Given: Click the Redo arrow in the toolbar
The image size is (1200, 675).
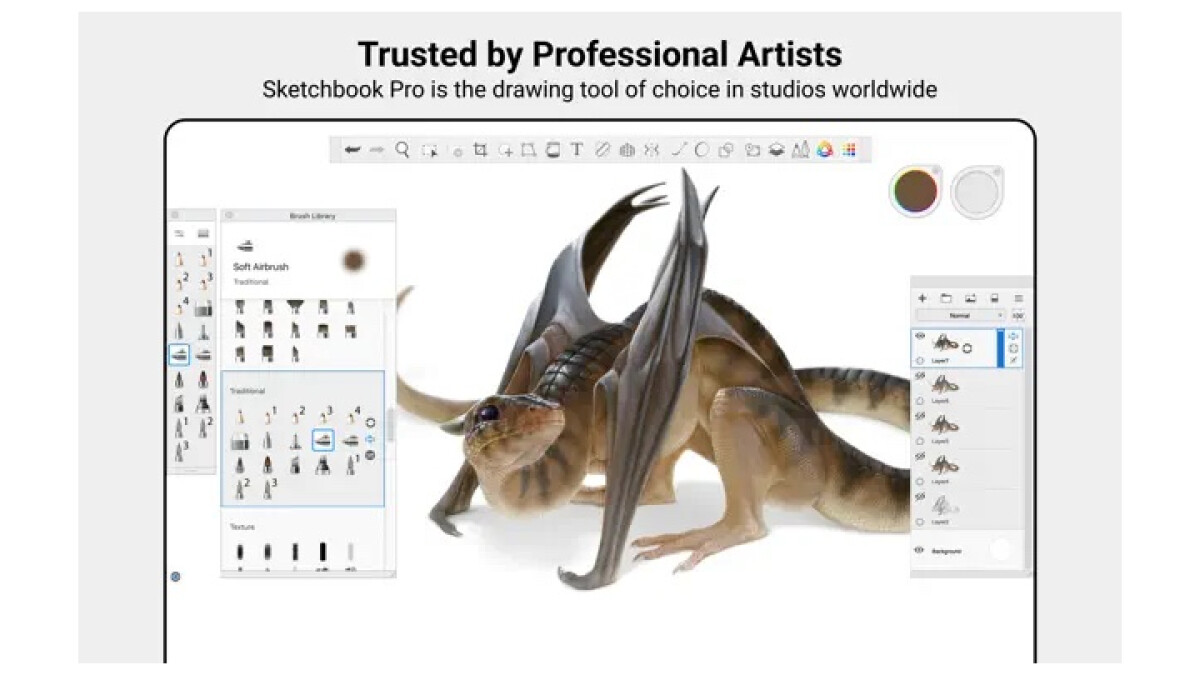Looking at the screenshot, I should pos(376,150).
